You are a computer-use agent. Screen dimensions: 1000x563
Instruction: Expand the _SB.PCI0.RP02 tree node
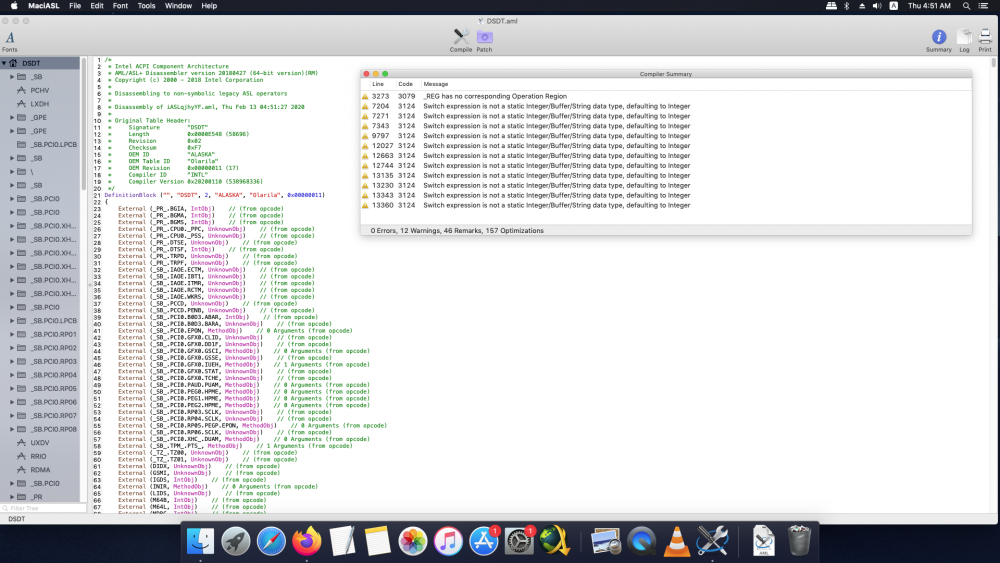[x=12, y=347]
